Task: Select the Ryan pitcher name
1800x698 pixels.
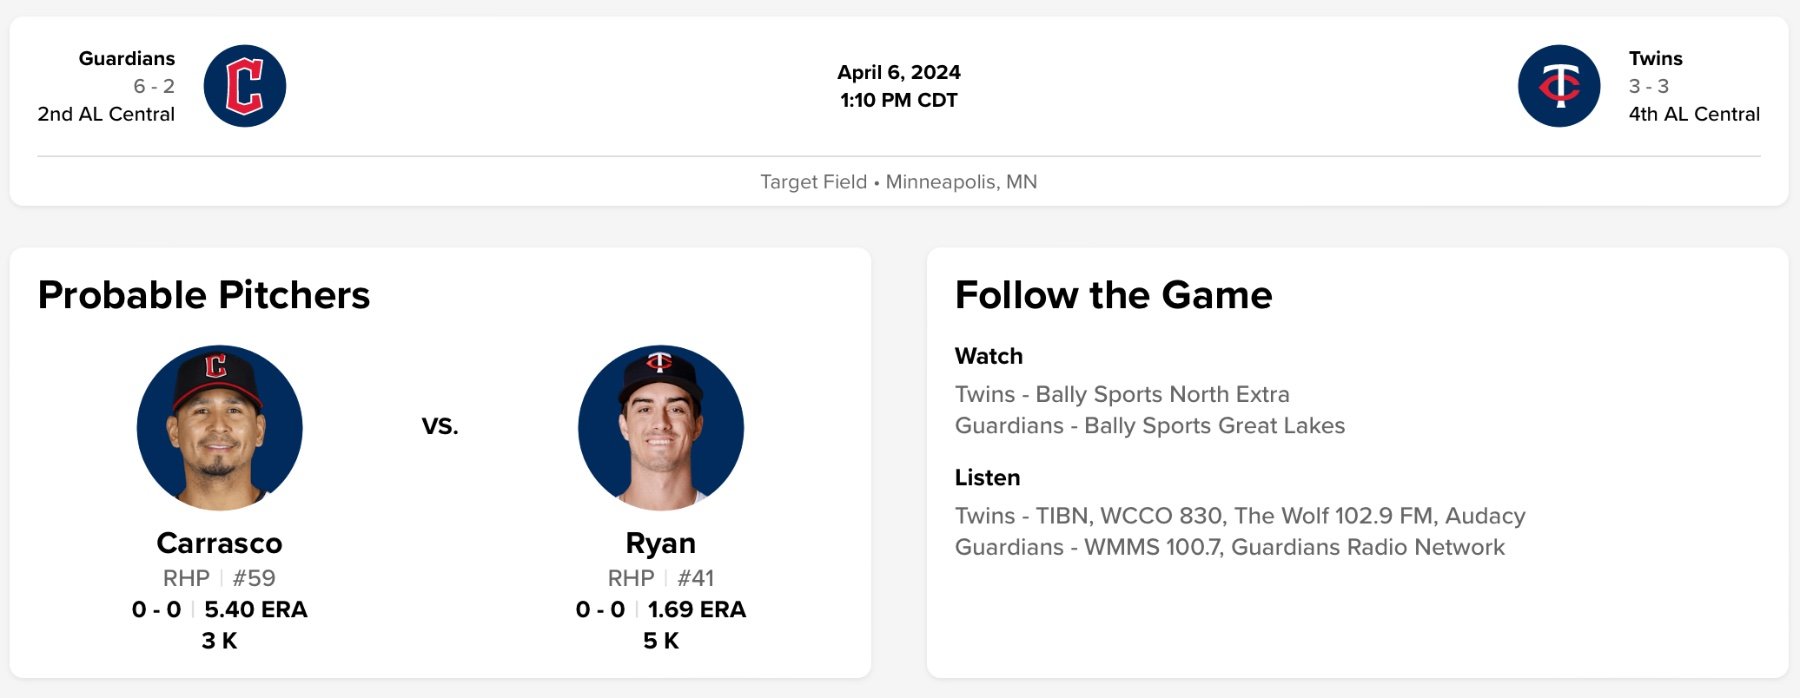Action: click(x=660, y=543)
